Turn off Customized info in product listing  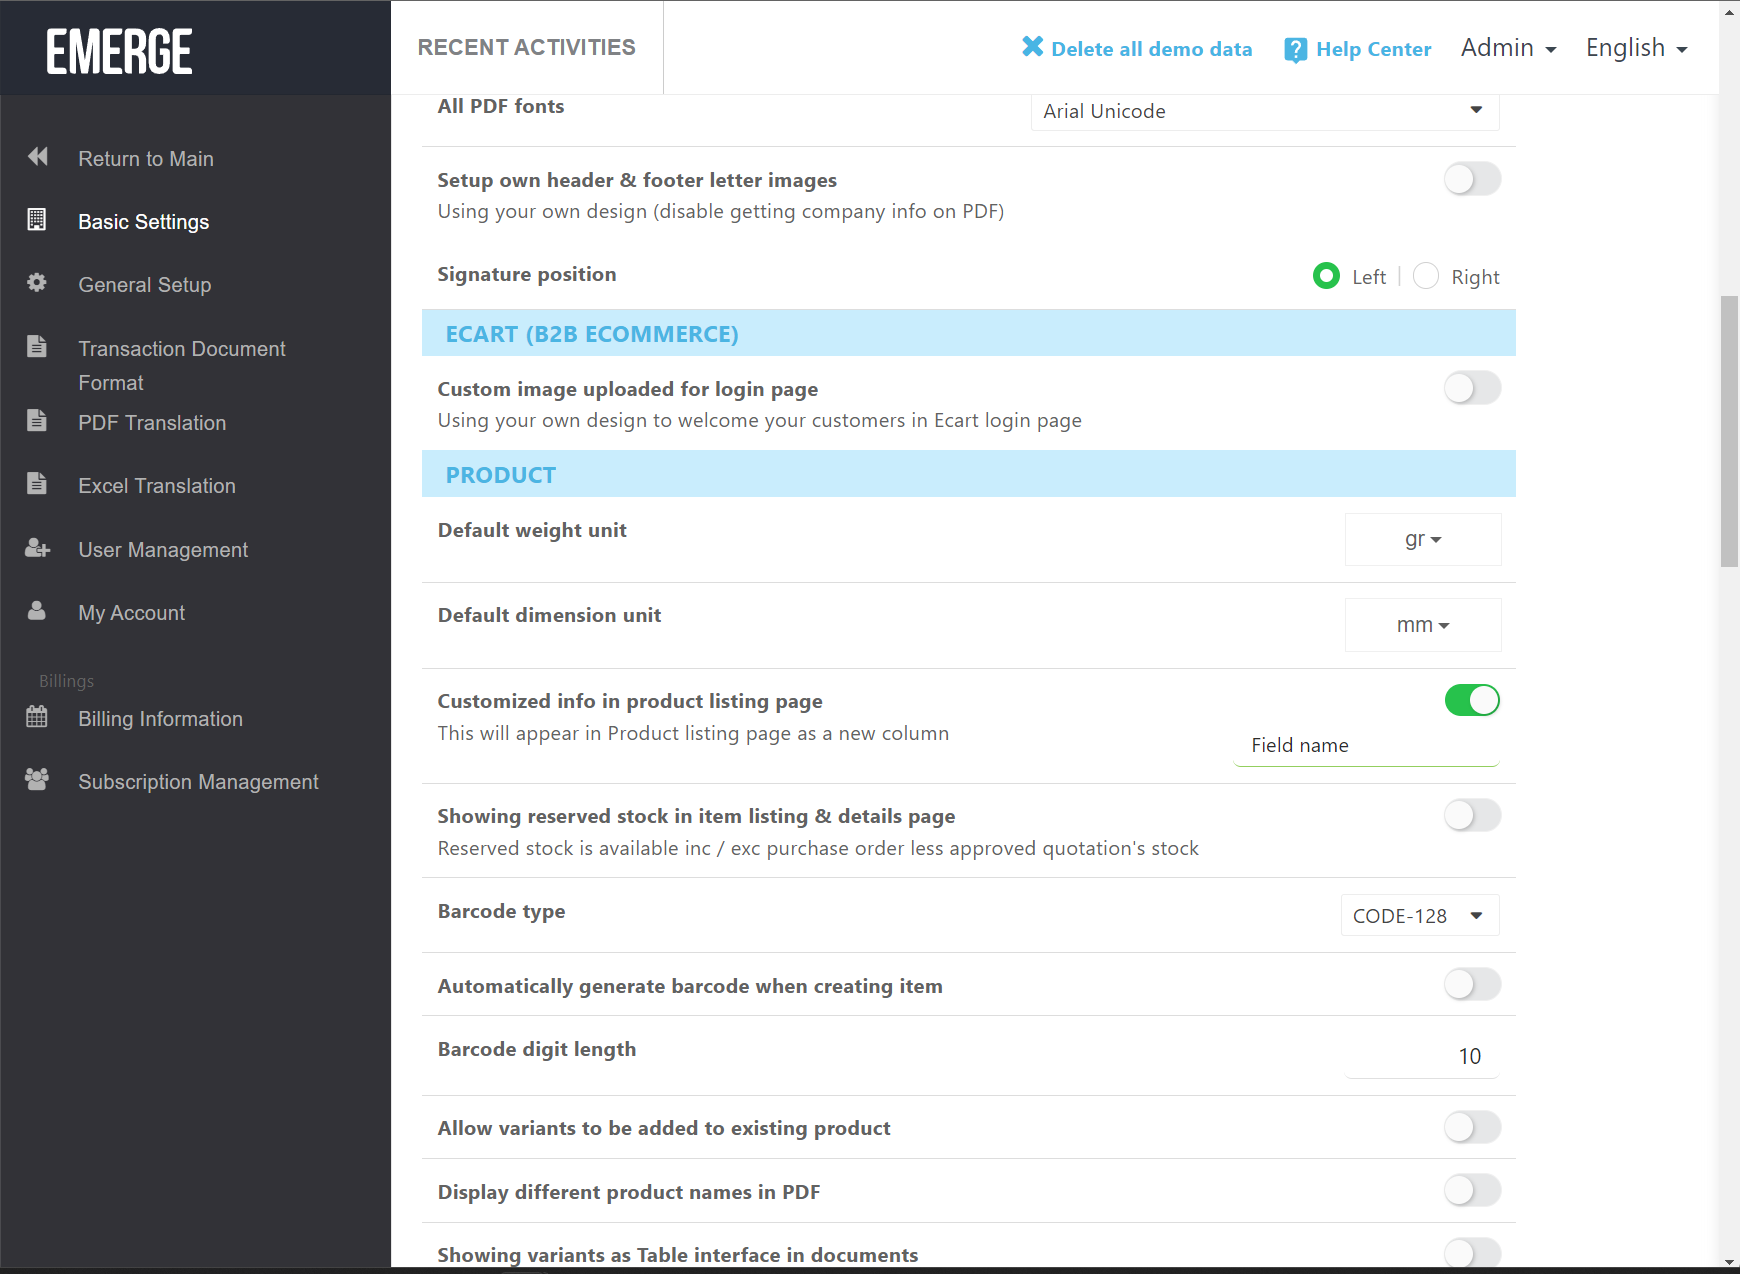coord(1472,700)
